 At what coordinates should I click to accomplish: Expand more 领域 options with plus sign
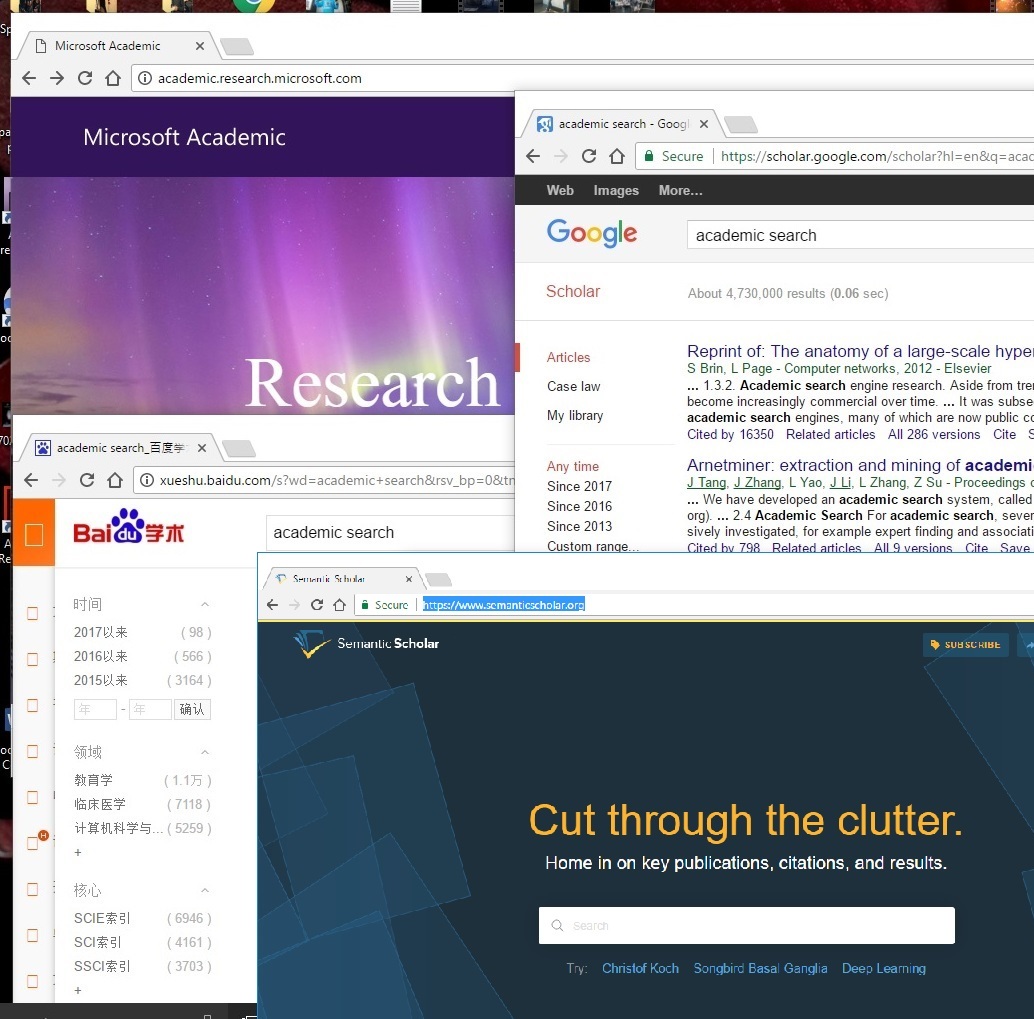(x=78, y=852)
